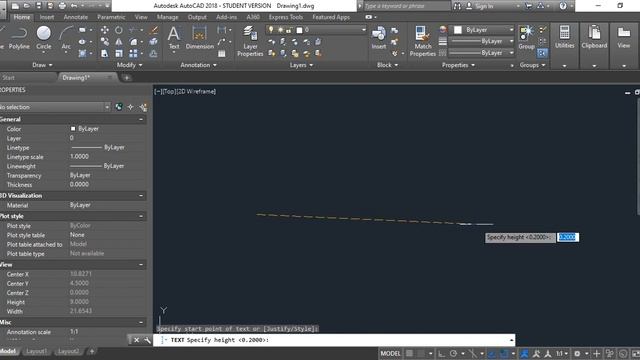The height and width of the screenshot is (360, 640).
Task: Select the Text annotation tool
Action: 174,38
